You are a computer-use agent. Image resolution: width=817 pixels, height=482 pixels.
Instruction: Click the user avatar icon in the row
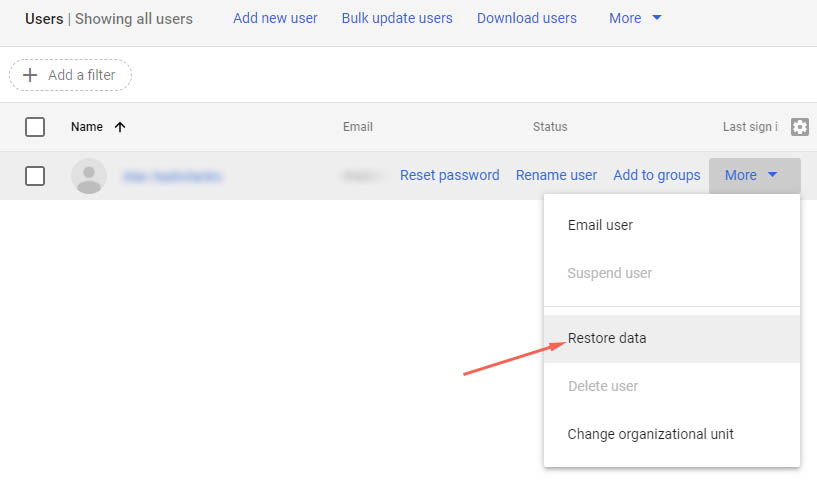(x=89, y=176)
